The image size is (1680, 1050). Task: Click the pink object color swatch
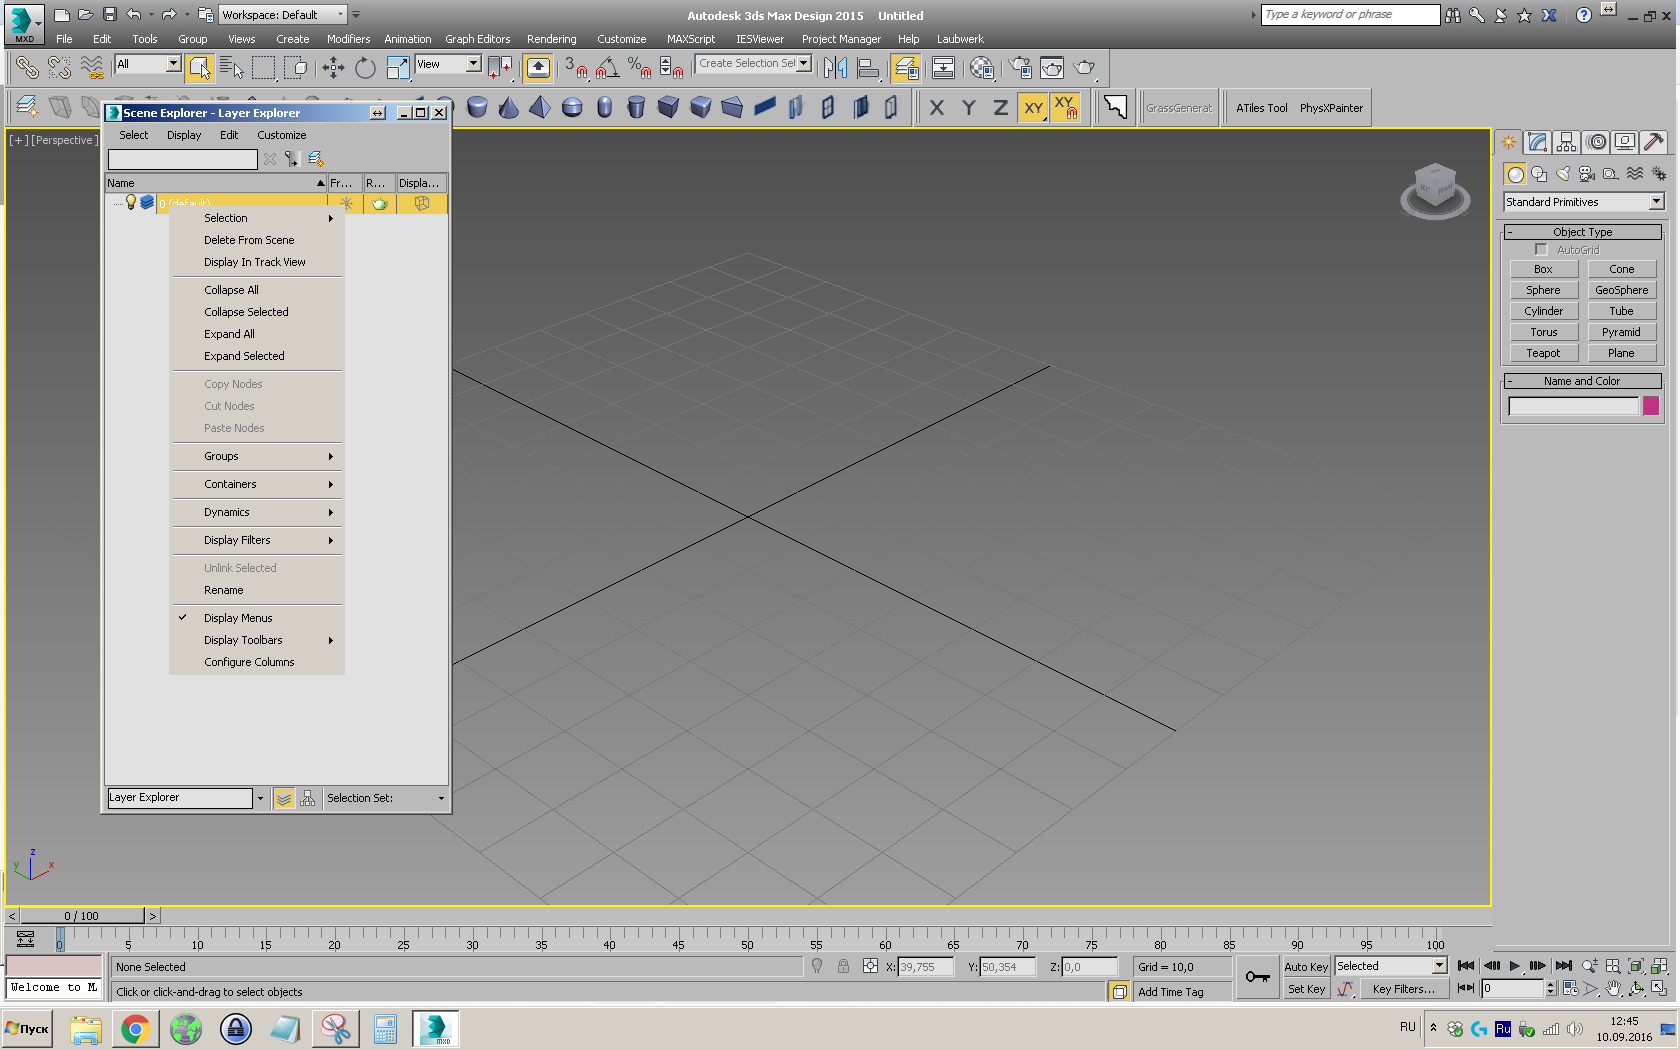coord(1650,406)
